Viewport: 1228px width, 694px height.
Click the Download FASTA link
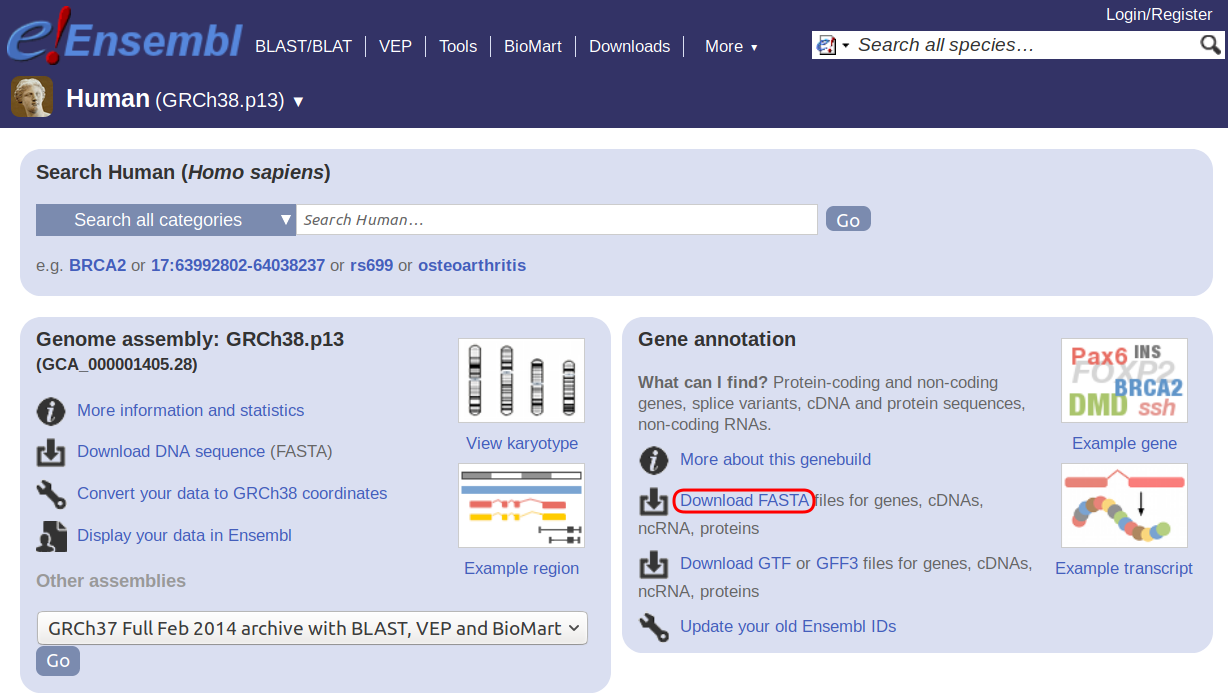pyautogui.click(x=744, y=500)
